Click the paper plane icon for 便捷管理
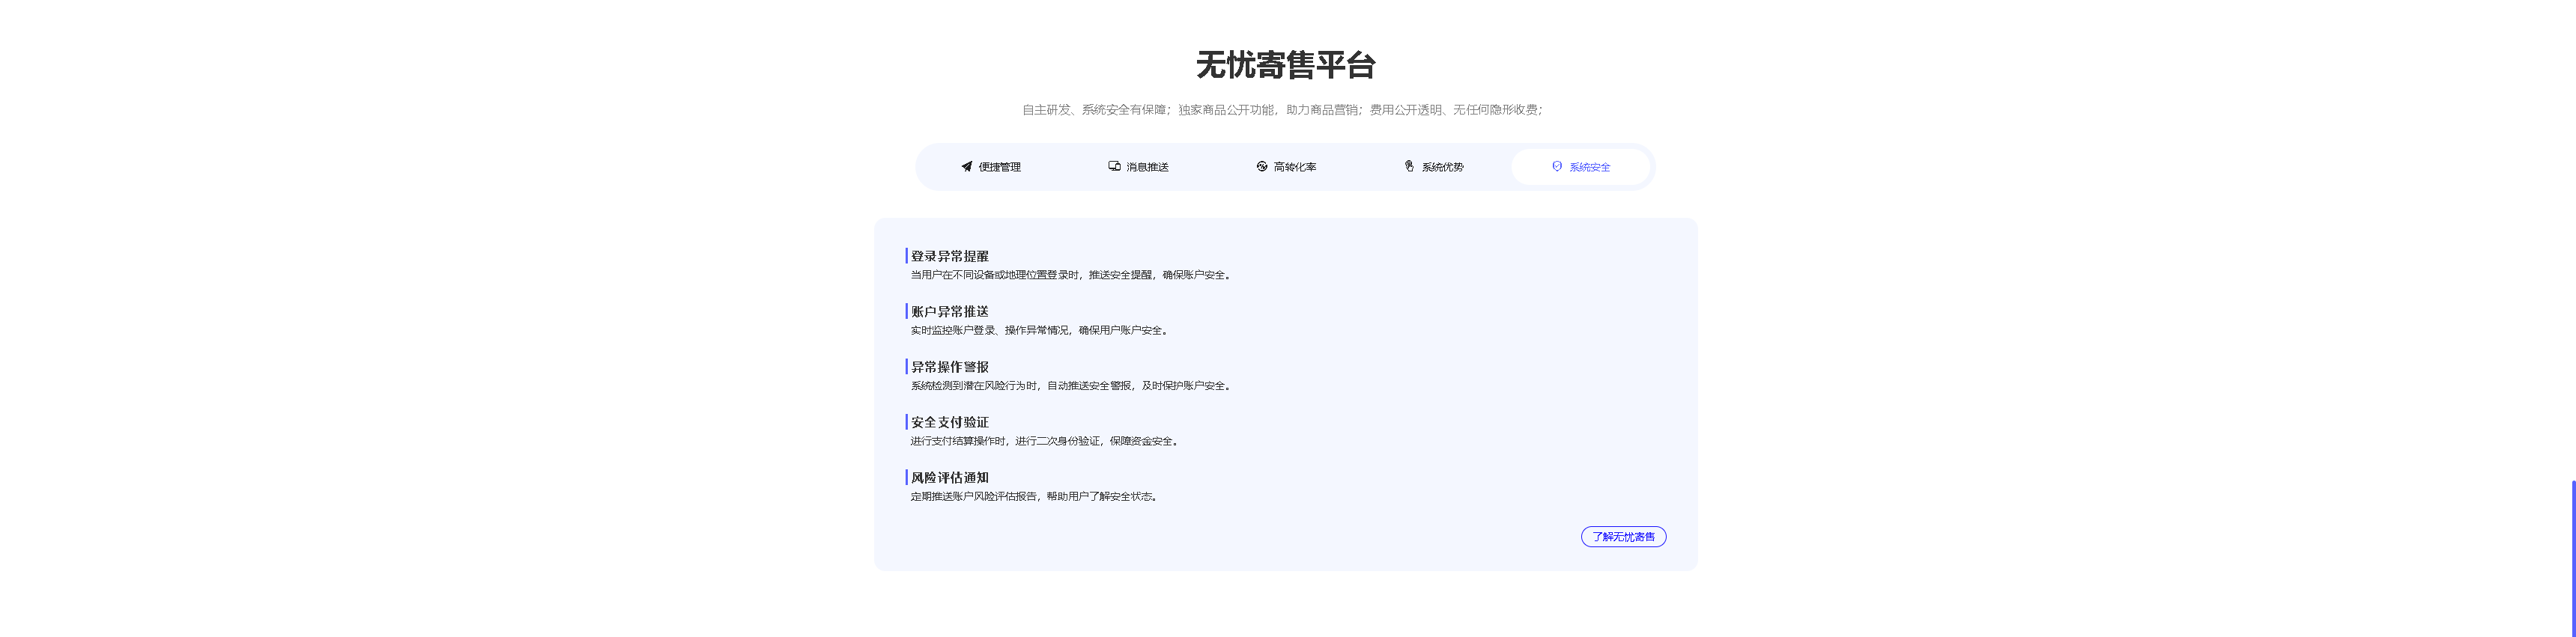Screen dimensions: 2576x637 [x=966, y=167]
